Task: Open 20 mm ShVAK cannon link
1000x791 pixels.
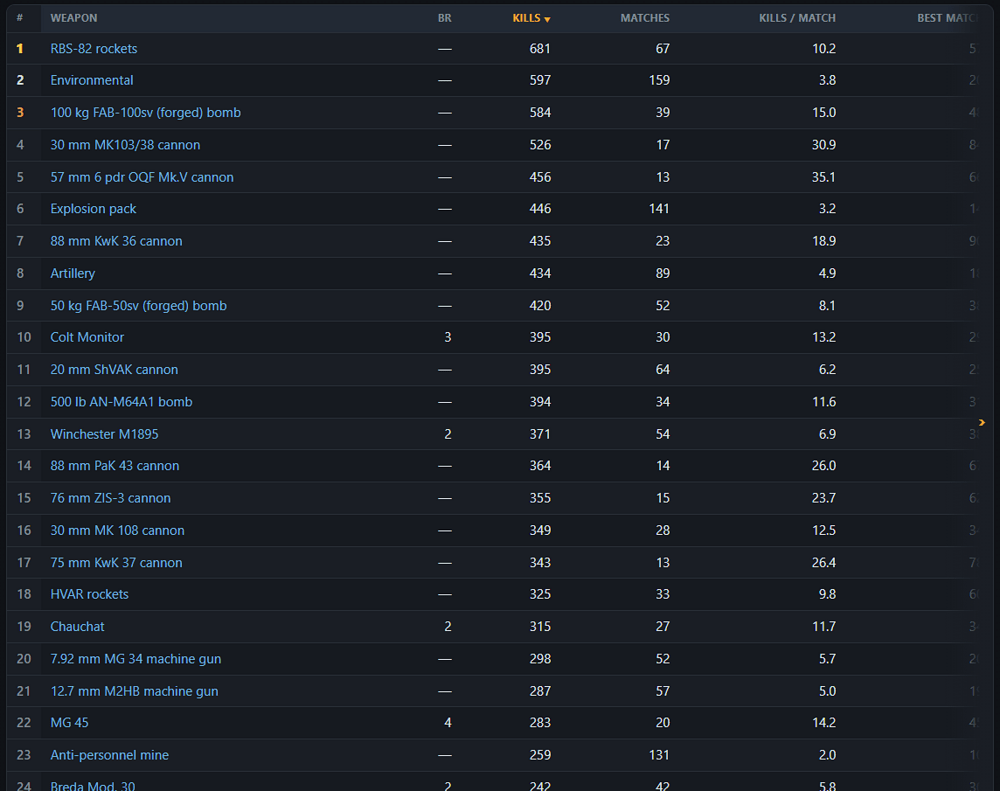Action: tap(114, 369)
